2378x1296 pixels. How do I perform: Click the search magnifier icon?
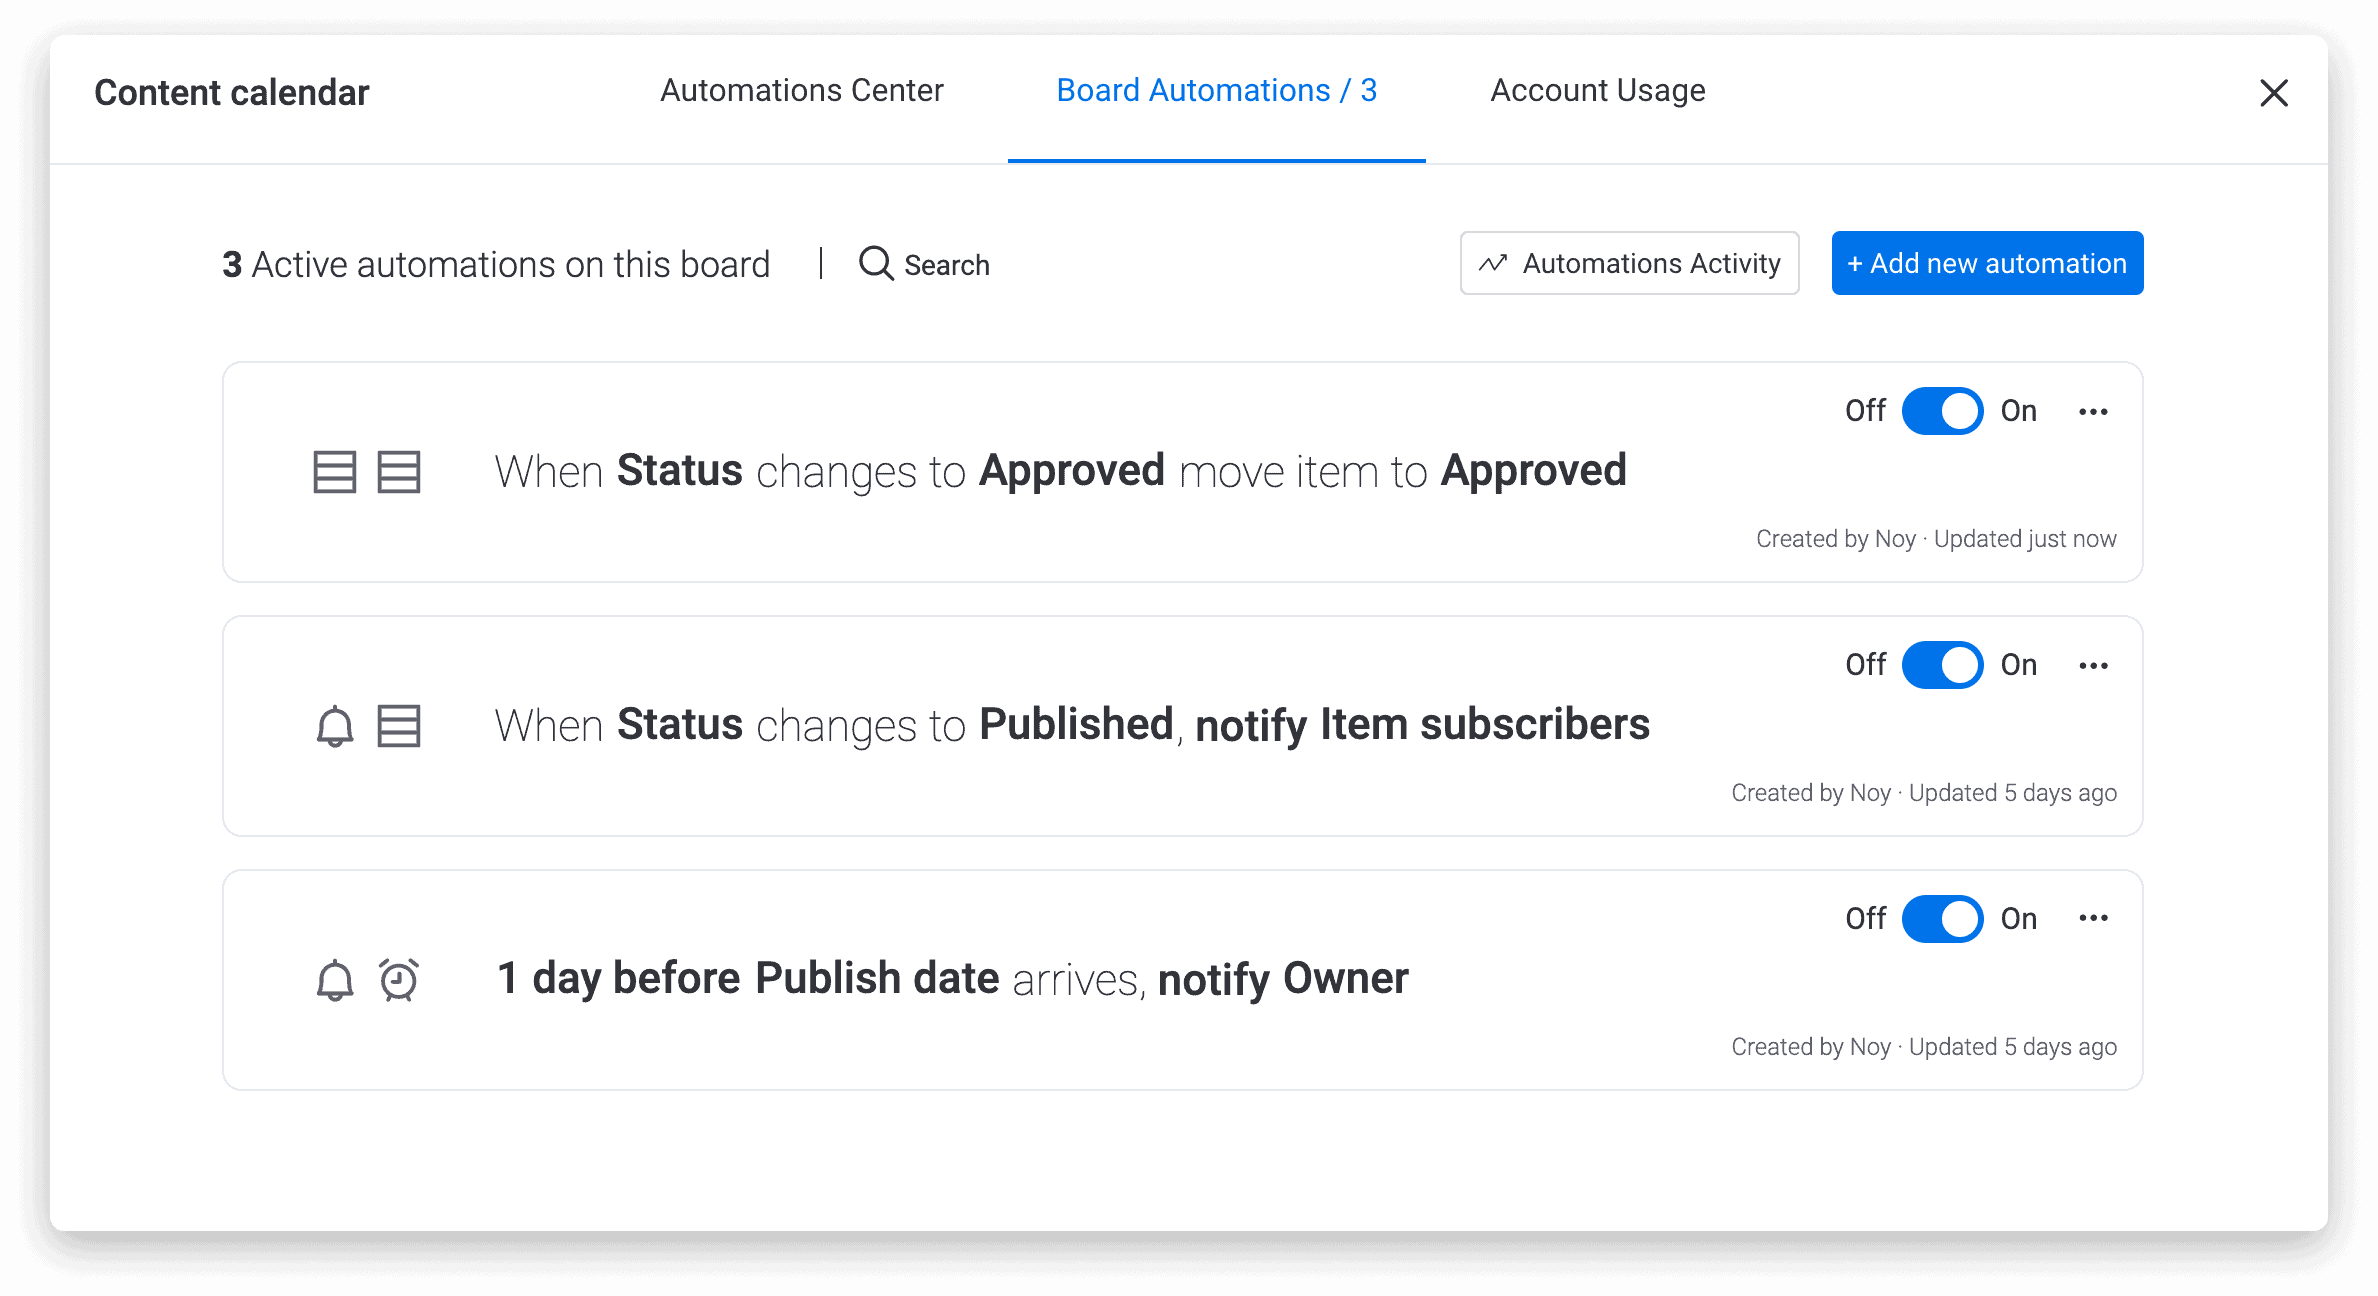(876, 264)
